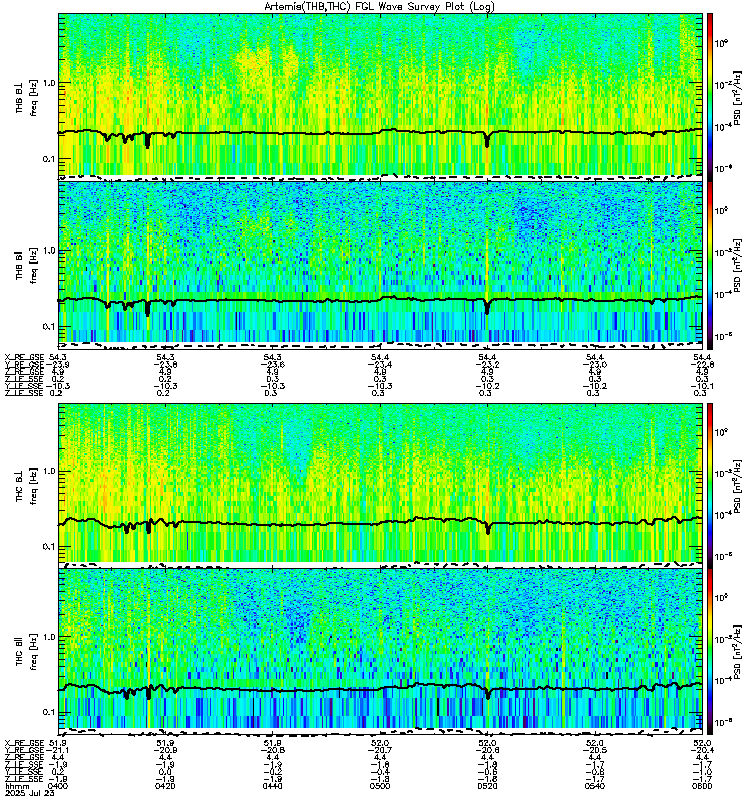This screenshot has height=800, width=750.
Task: Click the 'THB B∥' y-axis label
Action: coord(19,265)
